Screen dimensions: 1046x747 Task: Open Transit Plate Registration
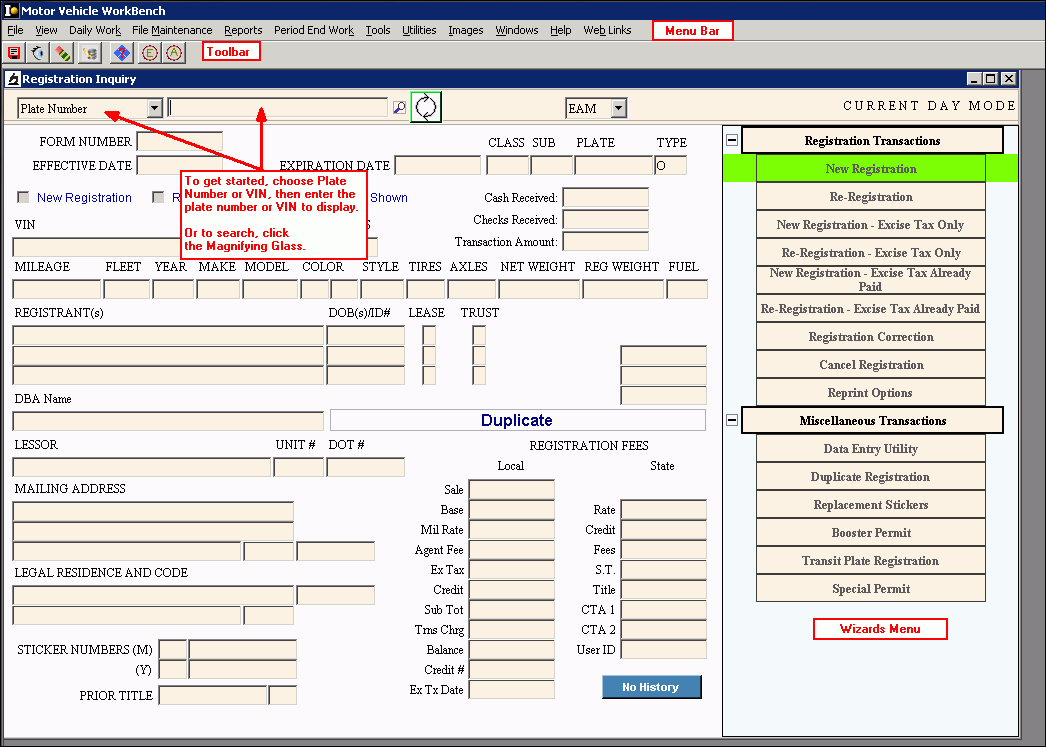pos(871,561)
